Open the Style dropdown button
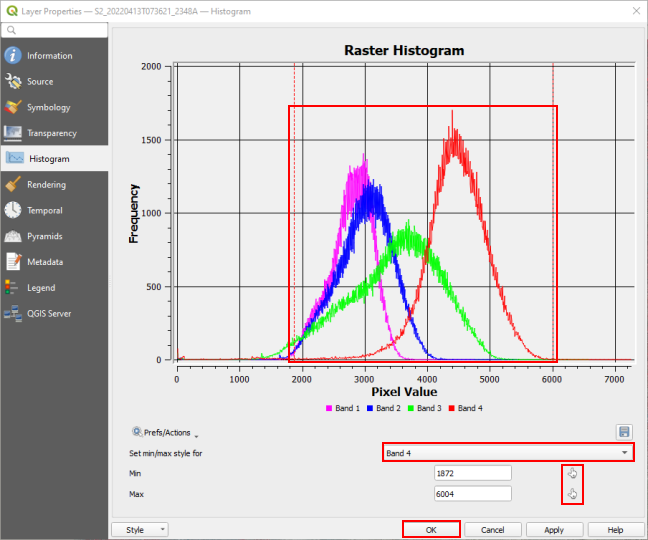 [x=140, y=529]
